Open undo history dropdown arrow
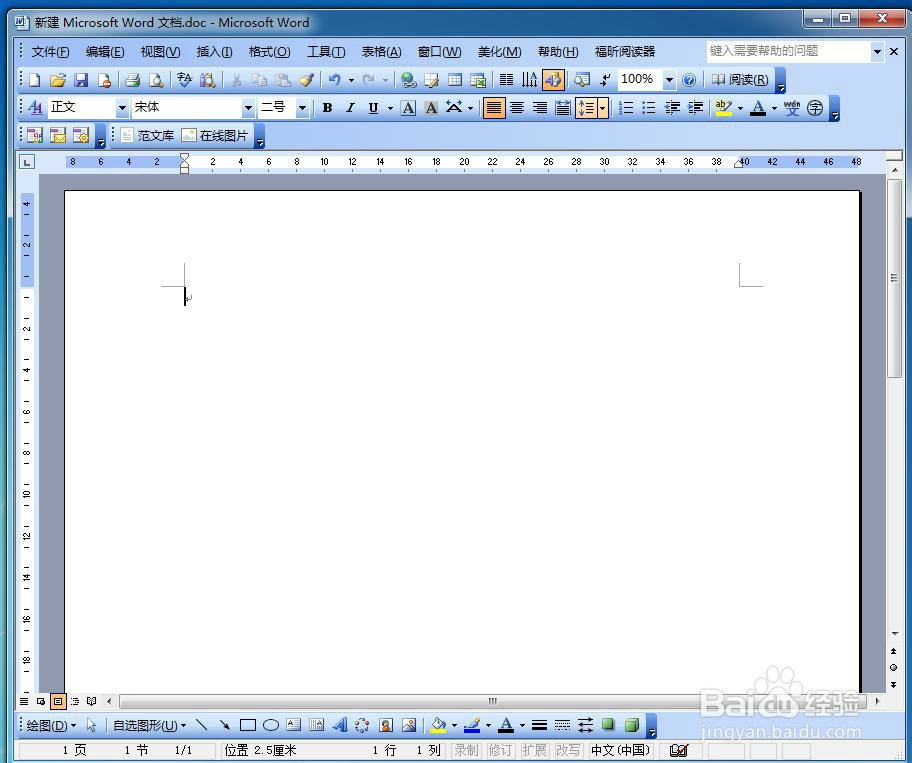912x763 pixels. (351, 80)
